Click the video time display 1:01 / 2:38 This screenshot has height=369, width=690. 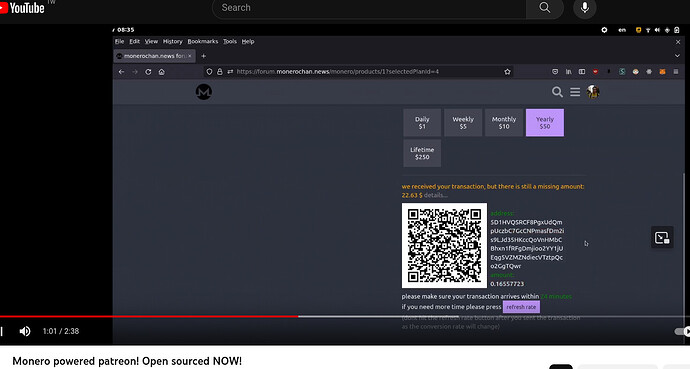61,331
